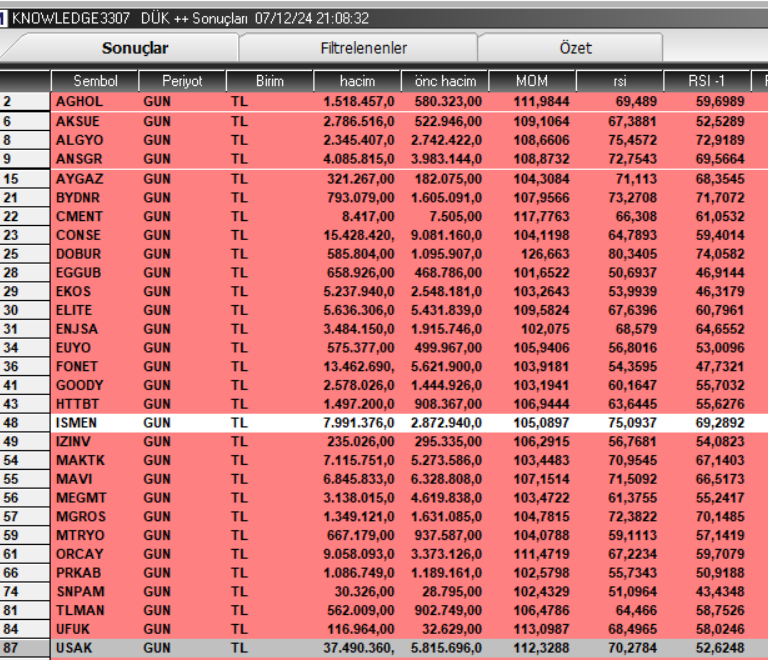Click RSI -1 value 43,4348
Image resolution: width=768 pixels, height=660 pixels.
pyautogui.click(x=720, y=591)
